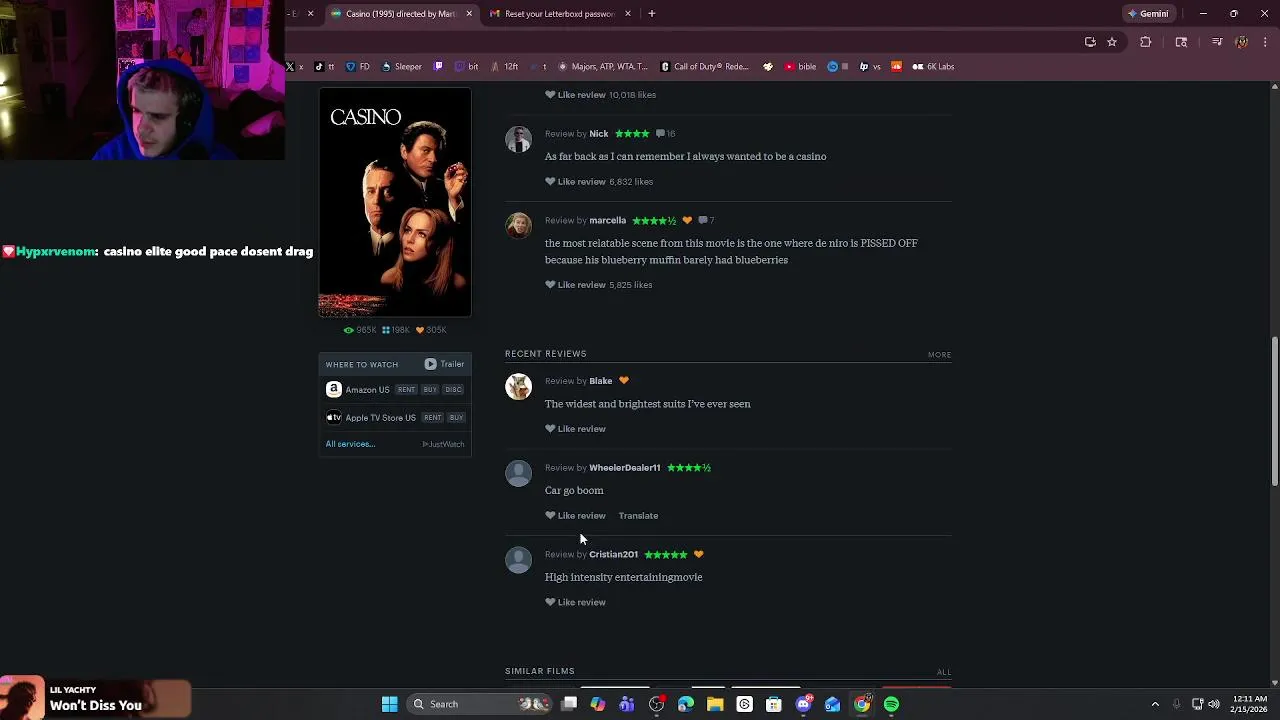Show hidden system tray icons
The height and width of the screenshot is (720, 1280).
pyautogui.click(x=1155, y=705)
